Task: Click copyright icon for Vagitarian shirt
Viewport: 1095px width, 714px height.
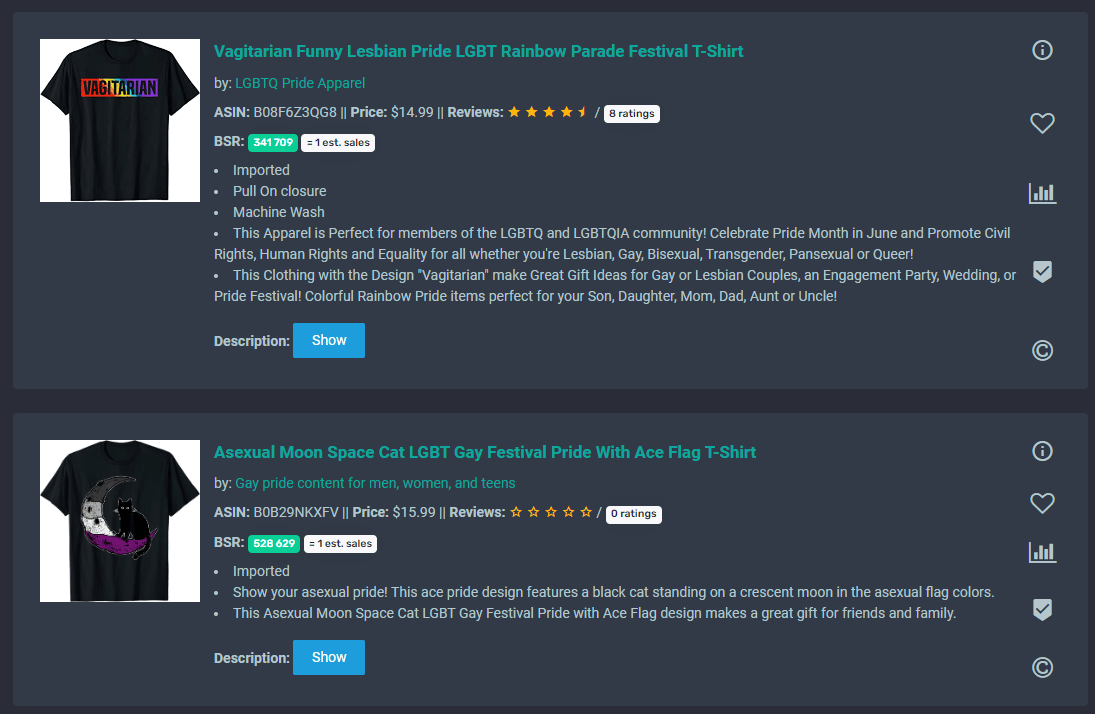Action: pyautogui.click(x=1042, y=351)
